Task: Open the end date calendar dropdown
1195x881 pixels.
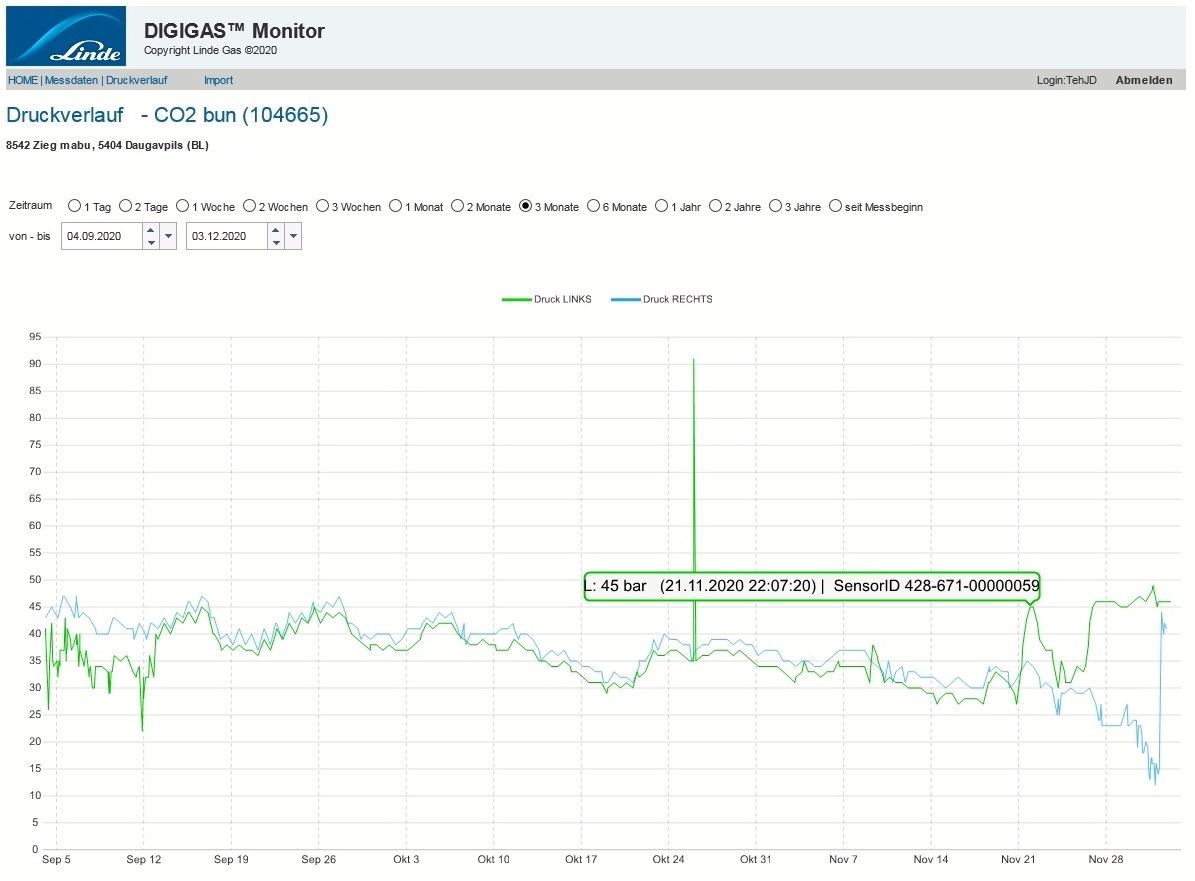Action: click(293, 237)
